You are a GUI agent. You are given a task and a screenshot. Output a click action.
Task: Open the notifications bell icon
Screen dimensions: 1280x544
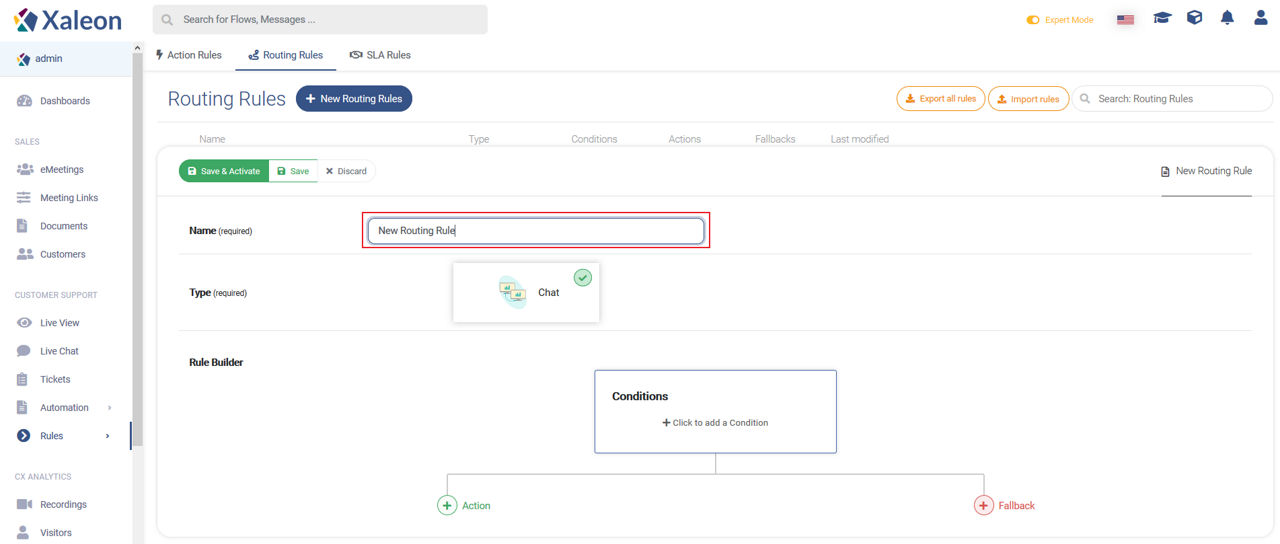tap(1227, 18)
